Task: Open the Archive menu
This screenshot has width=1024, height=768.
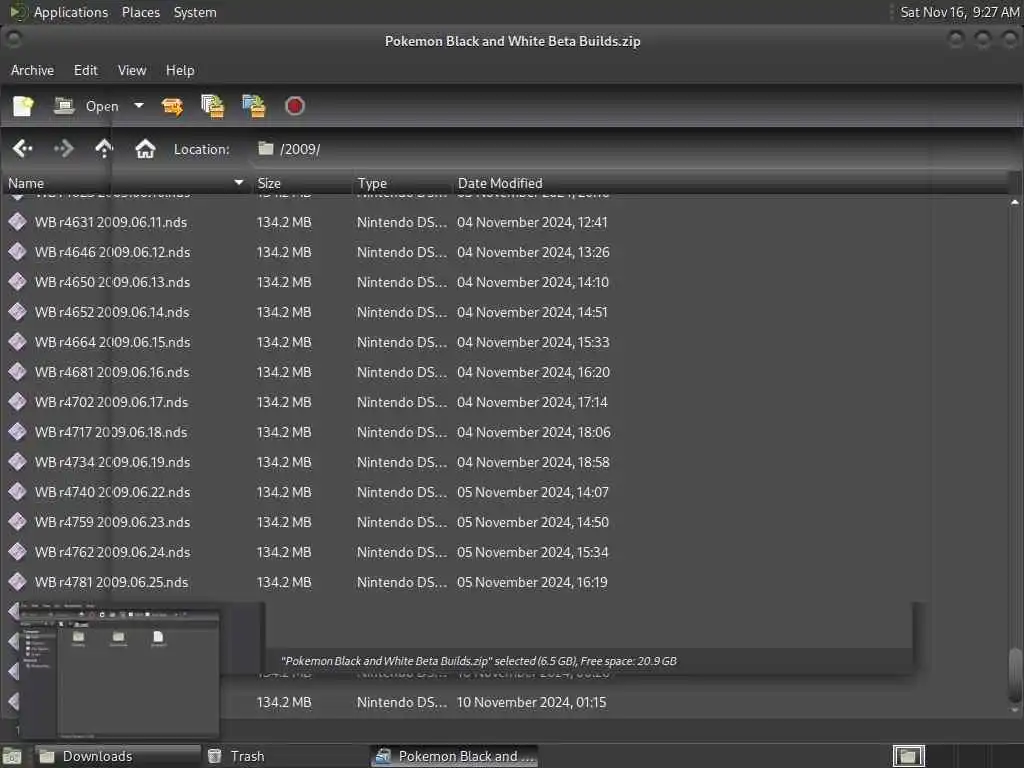Action: tap(32, 70)
